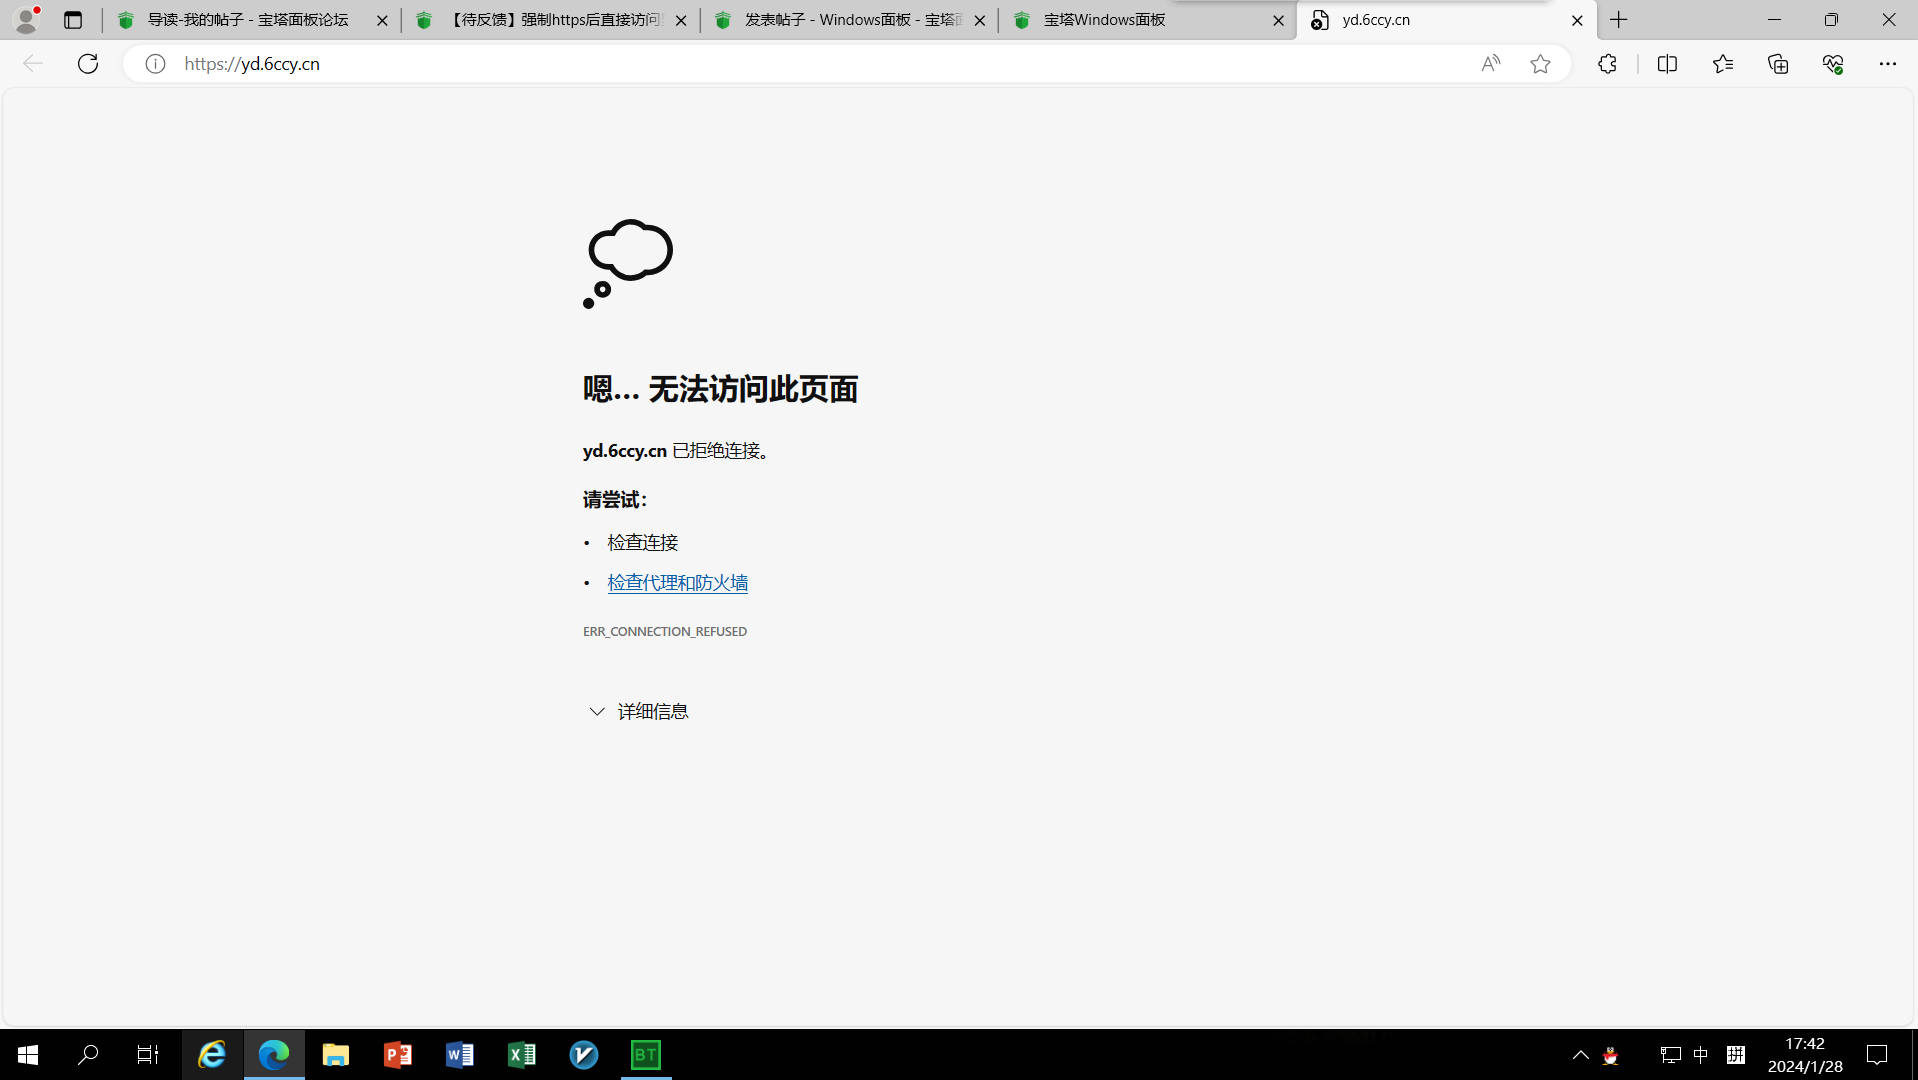1918x1080 pixels.
Task: Open the network status tray icon
Action: pyautogui.click(x=1670, y=1055)
